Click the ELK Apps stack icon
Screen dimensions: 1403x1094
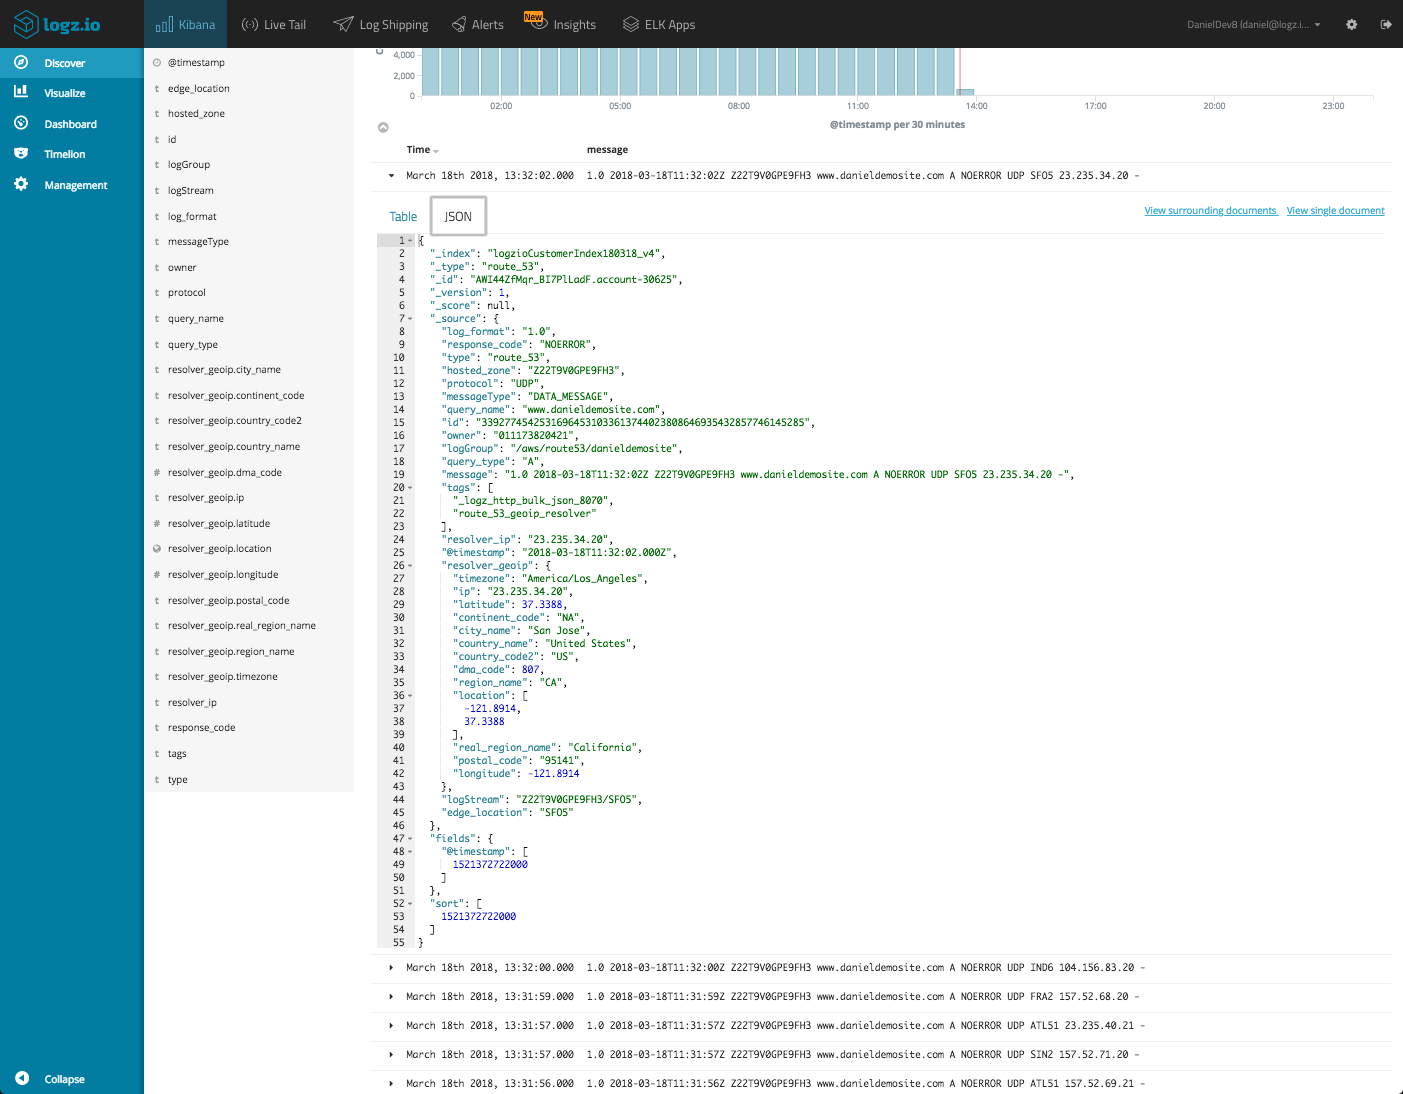coord(631,24)
